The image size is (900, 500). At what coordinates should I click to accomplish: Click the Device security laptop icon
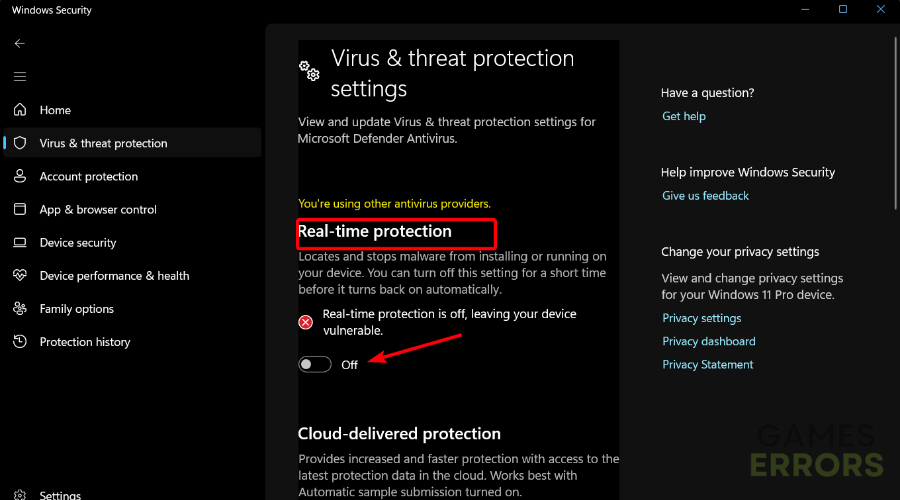pyautogui.click(x=19, y=242)
